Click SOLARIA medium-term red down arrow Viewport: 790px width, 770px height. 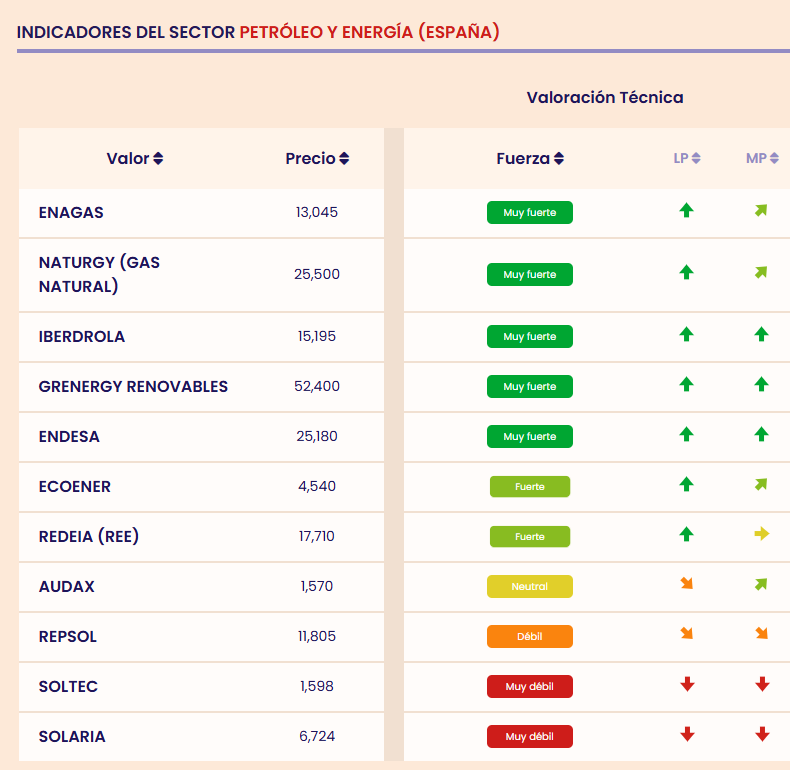tap(762, 735)
